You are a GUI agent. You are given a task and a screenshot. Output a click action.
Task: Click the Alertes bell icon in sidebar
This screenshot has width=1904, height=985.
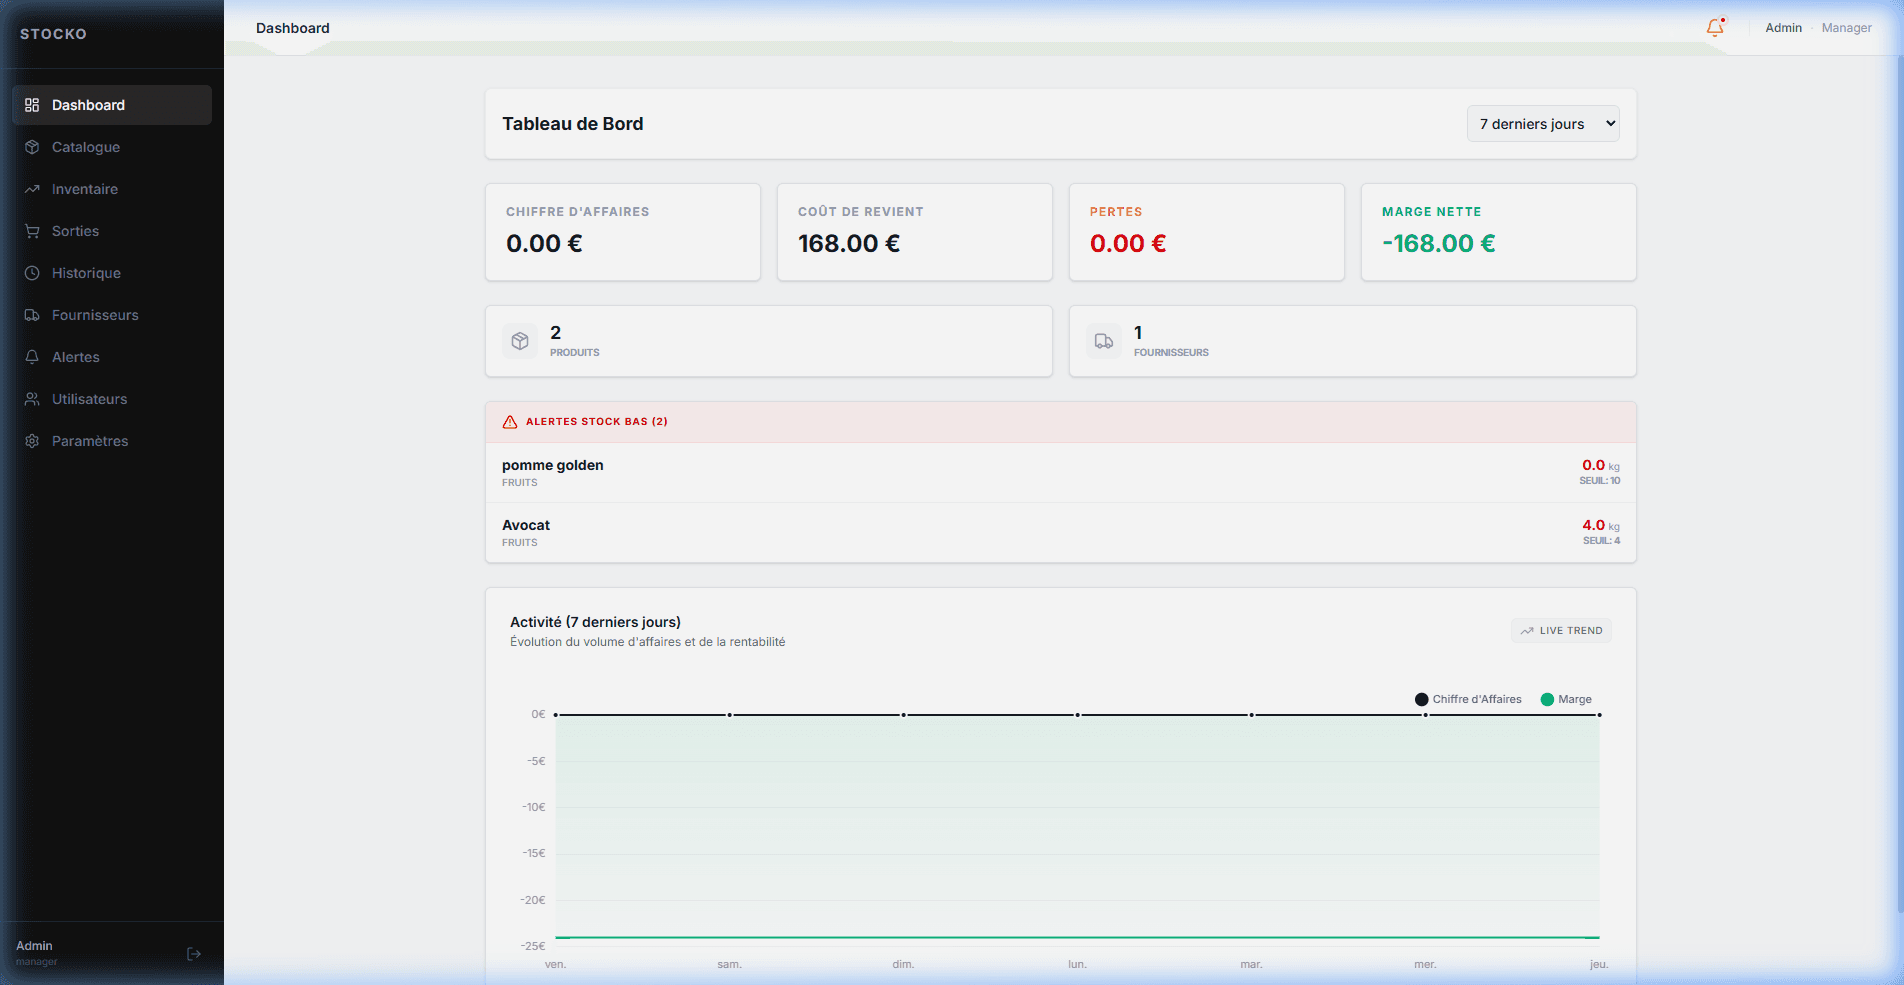(x=32, y=357)
